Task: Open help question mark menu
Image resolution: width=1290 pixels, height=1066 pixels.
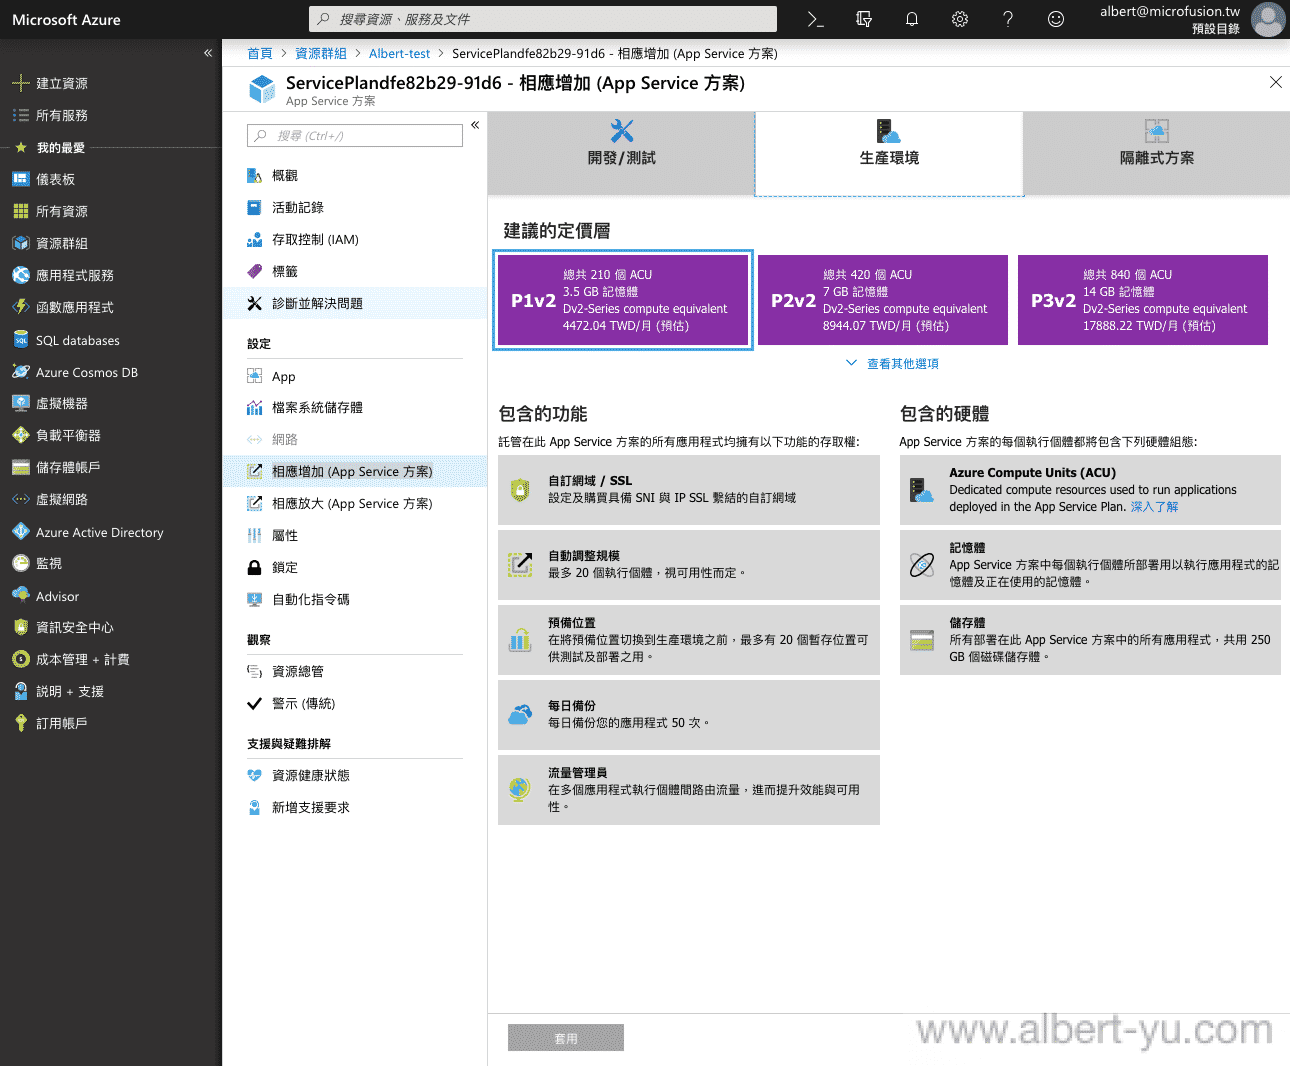Action: tap(1008, 19)
